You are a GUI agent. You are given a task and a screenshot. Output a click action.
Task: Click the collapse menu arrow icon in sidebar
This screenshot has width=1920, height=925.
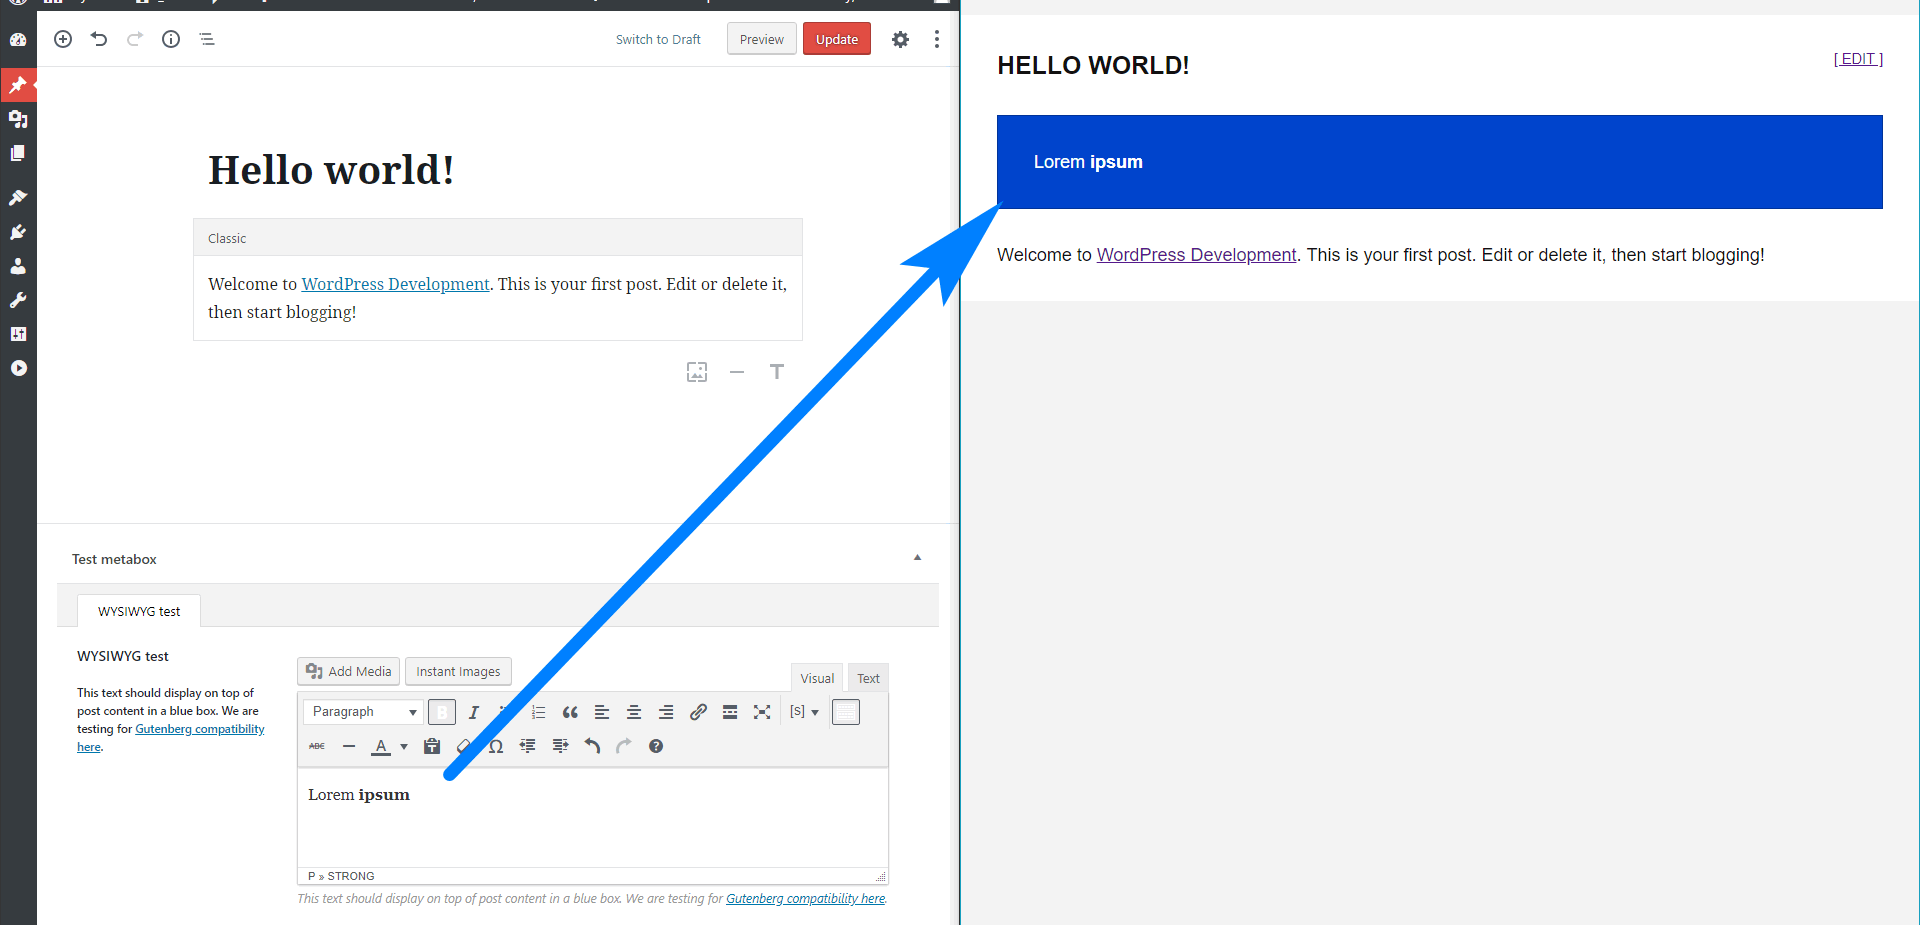tap(18, 368)
